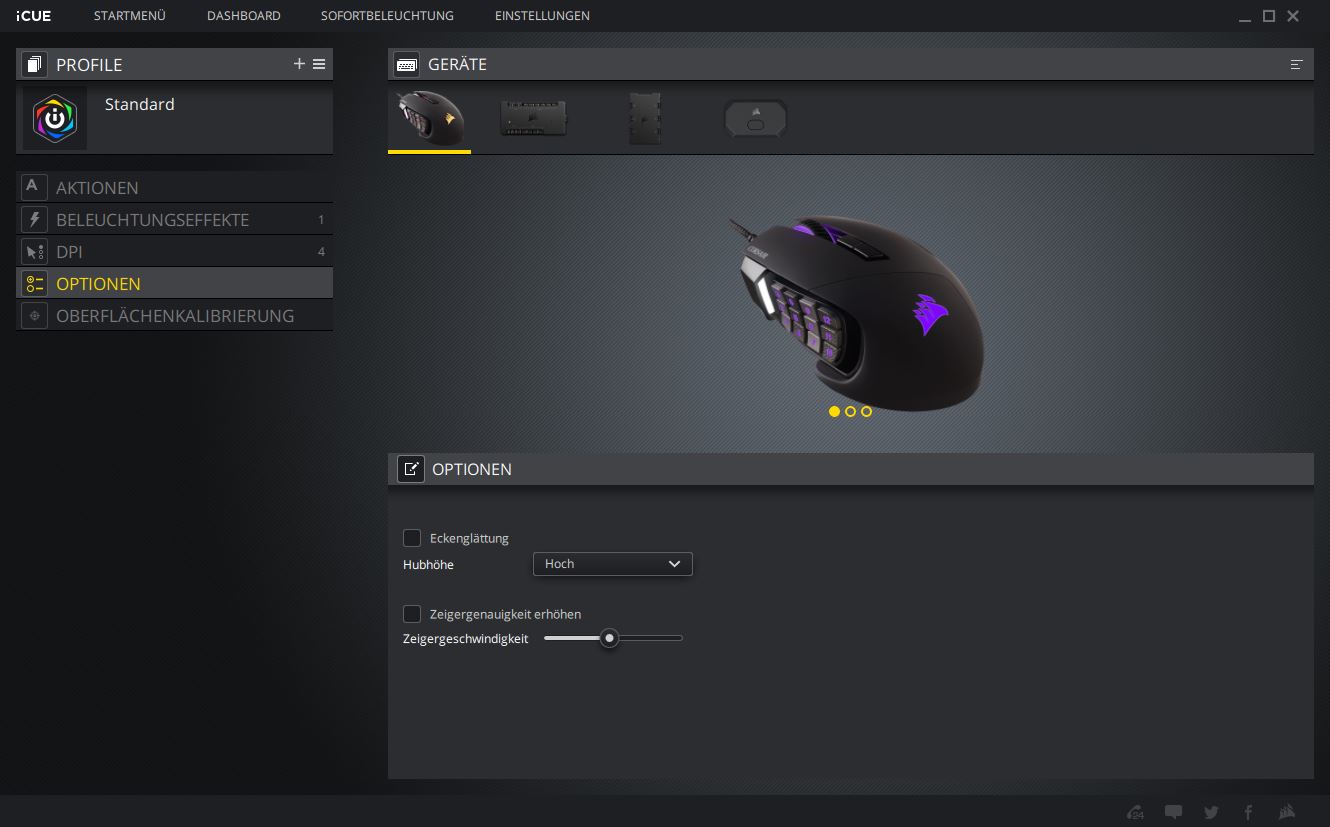Enable Zeigergenauigkeit erhöhen checkbox
The height and width of the screenshot is (827, 1330).
click(412, 614)
